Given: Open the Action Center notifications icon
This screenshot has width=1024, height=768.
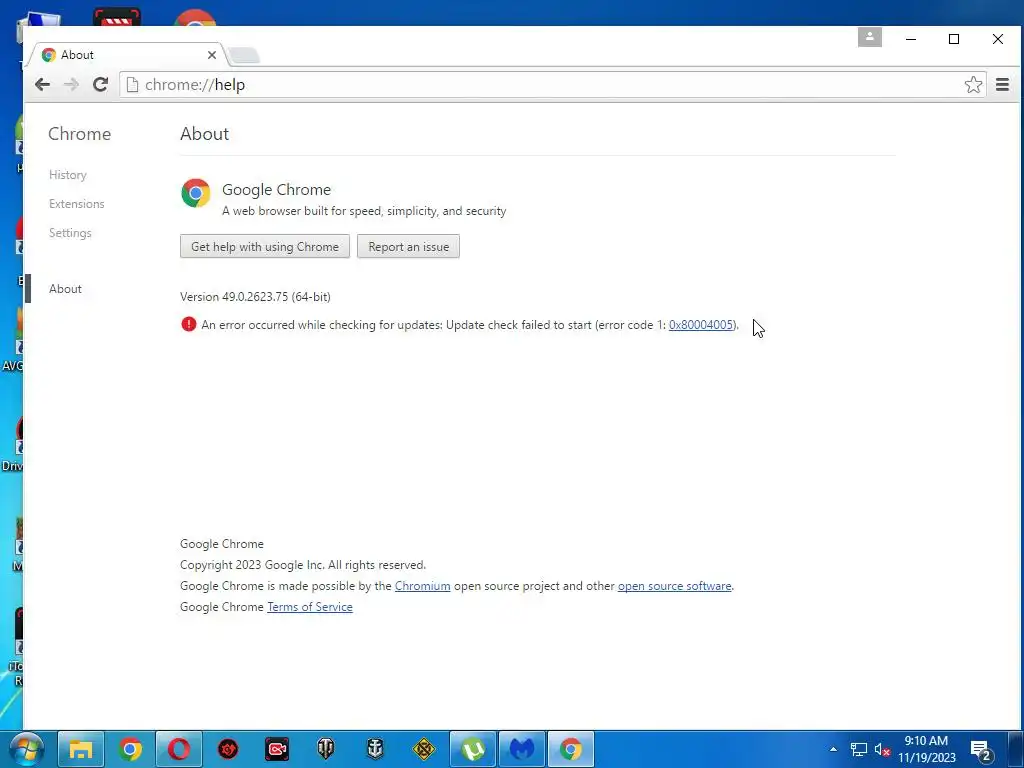Looking at the screenshot, I should pyautogui.click(x=982, y=750).
